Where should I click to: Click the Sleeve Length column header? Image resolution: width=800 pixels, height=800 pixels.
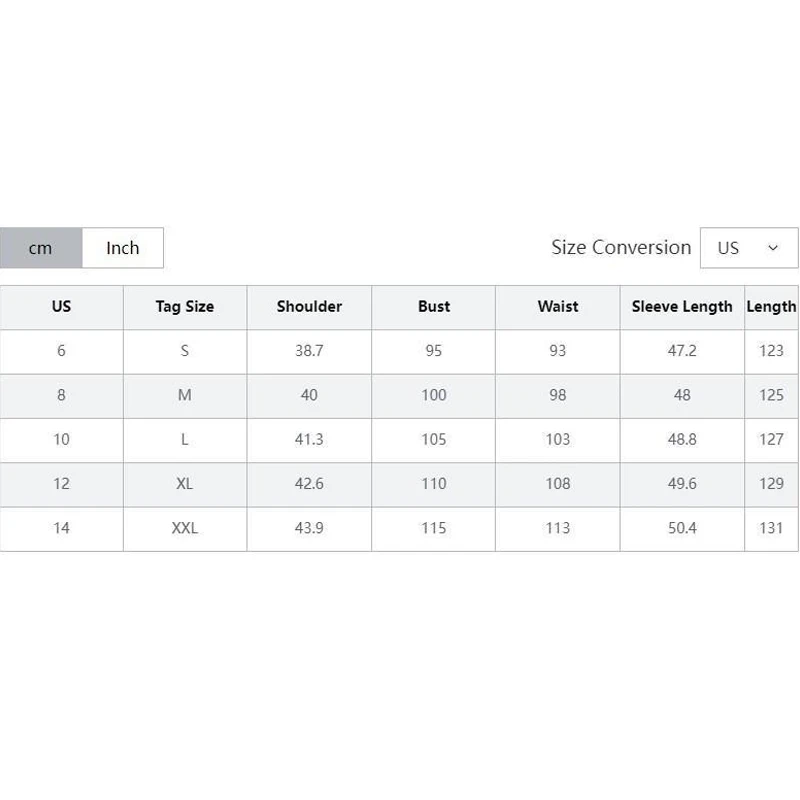682,307
